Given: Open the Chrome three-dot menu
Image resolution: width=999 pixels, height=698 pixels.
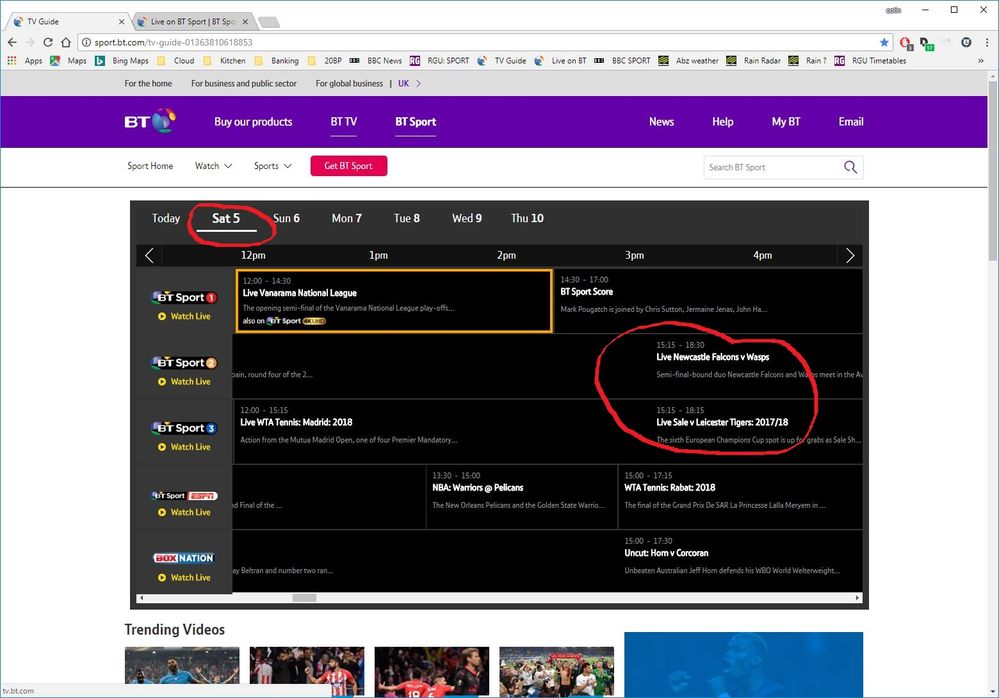Looking at the screenshot, I should coord(988,42).
